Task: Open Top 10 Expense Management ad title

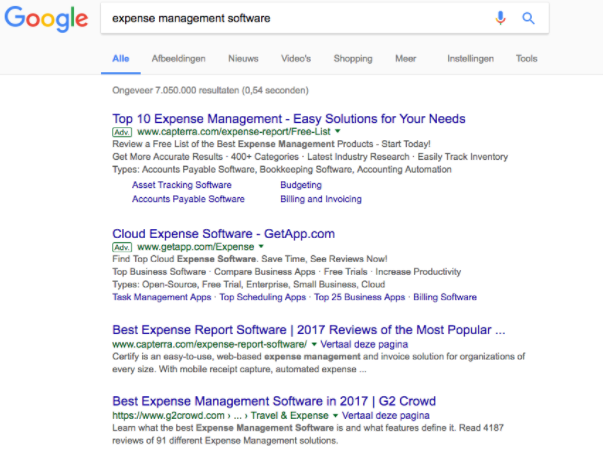Action: [x=289, y=119]
